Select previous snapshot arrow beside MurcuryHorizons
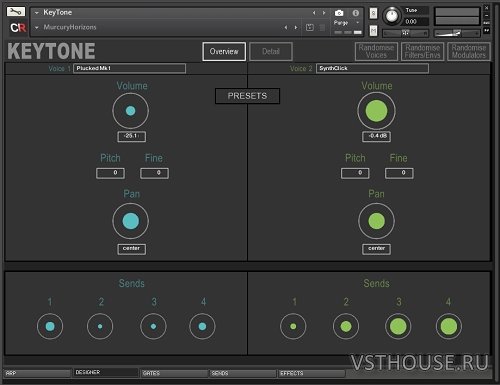Viewport: 500px width, 385px height. pos(286,27)
